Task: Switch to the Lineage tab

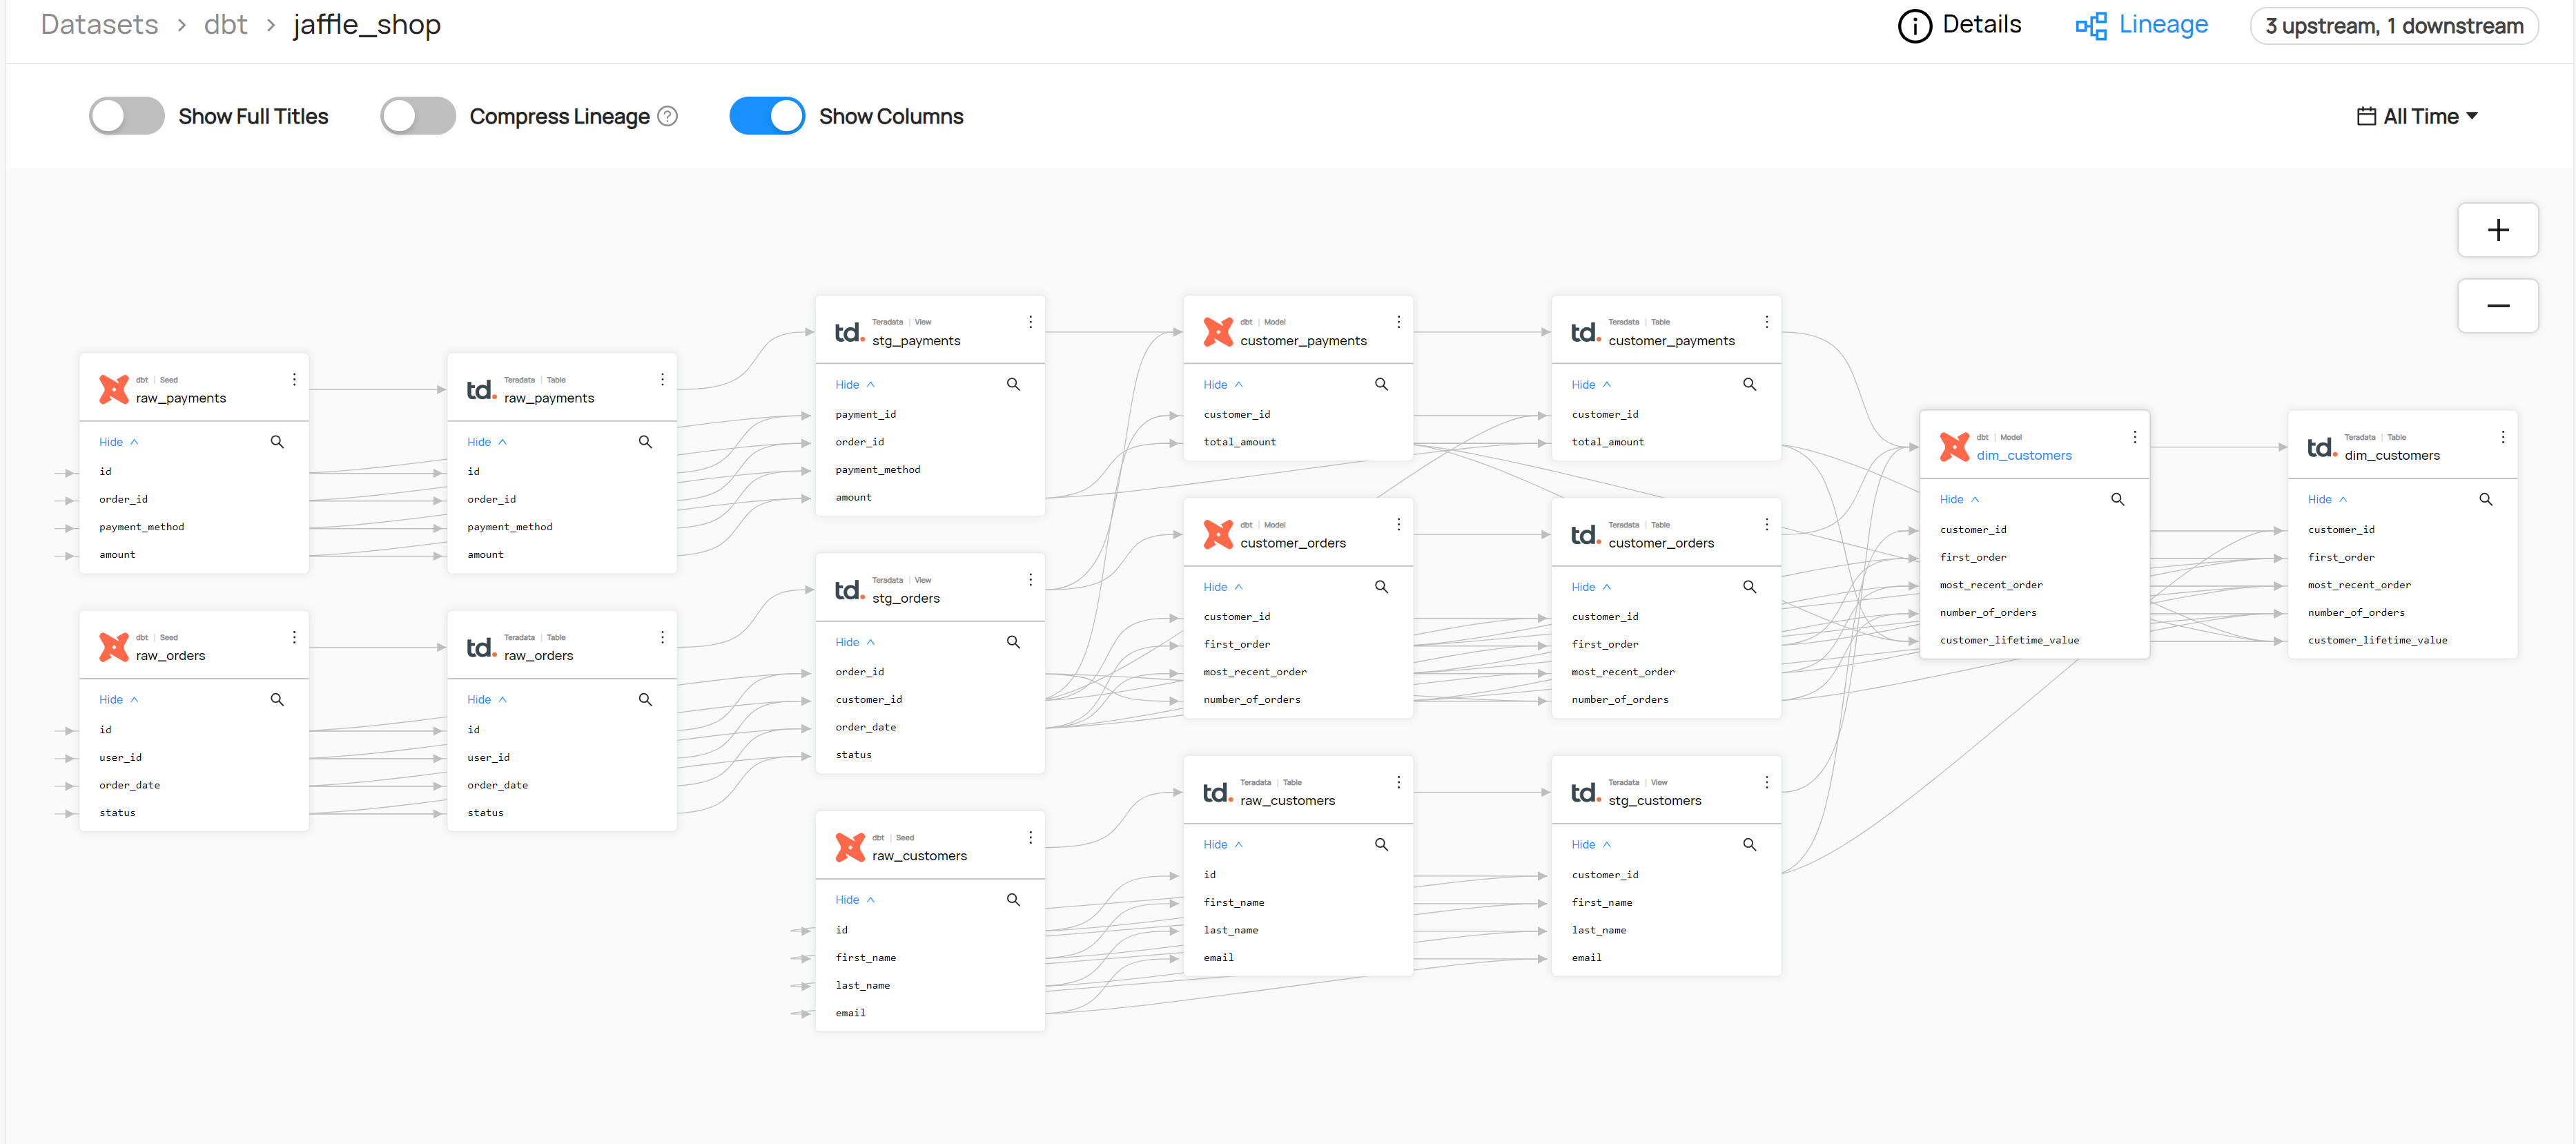Action: click(x=2142, y=25)
